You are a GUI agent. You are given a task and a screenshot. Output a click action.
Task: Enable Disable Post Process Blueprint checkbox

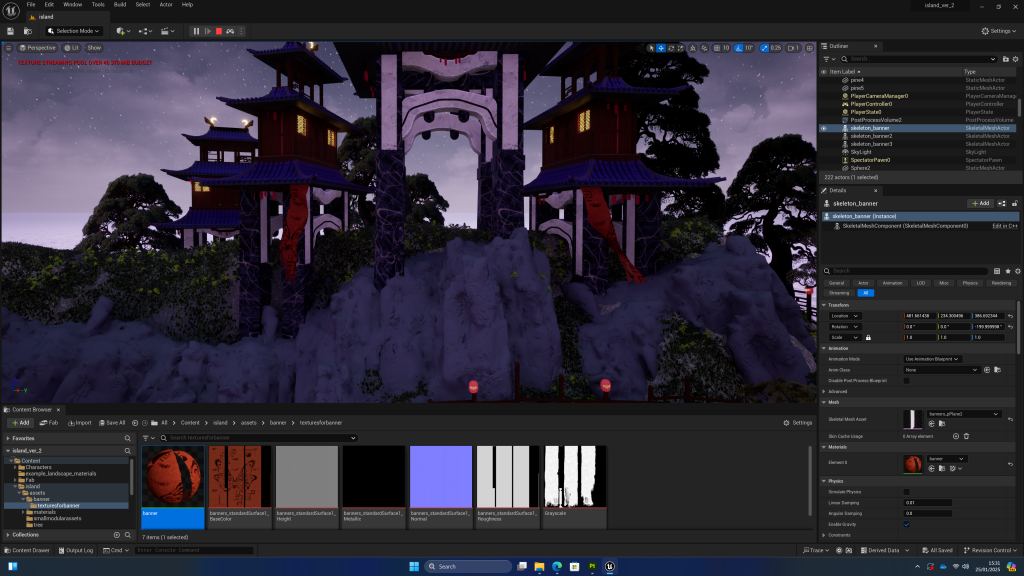click(x=906, y=381)
